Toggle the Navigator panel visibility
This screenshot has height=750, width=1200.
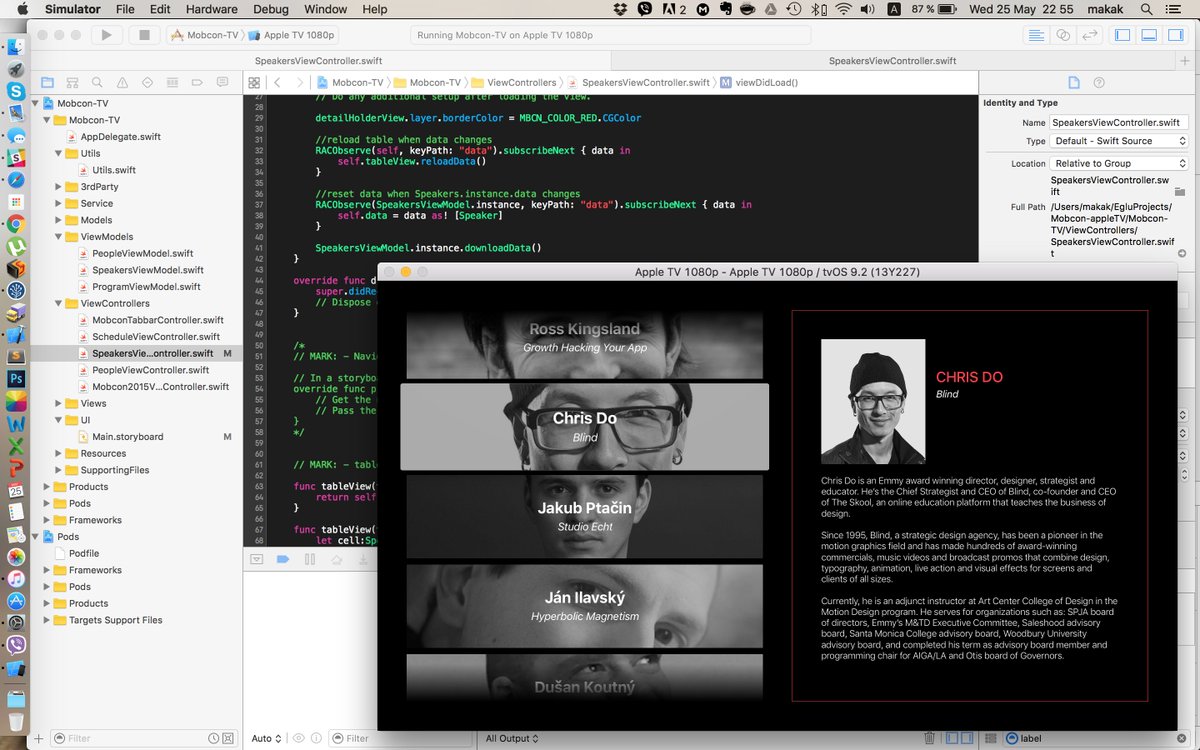(x=1122, y=35)
